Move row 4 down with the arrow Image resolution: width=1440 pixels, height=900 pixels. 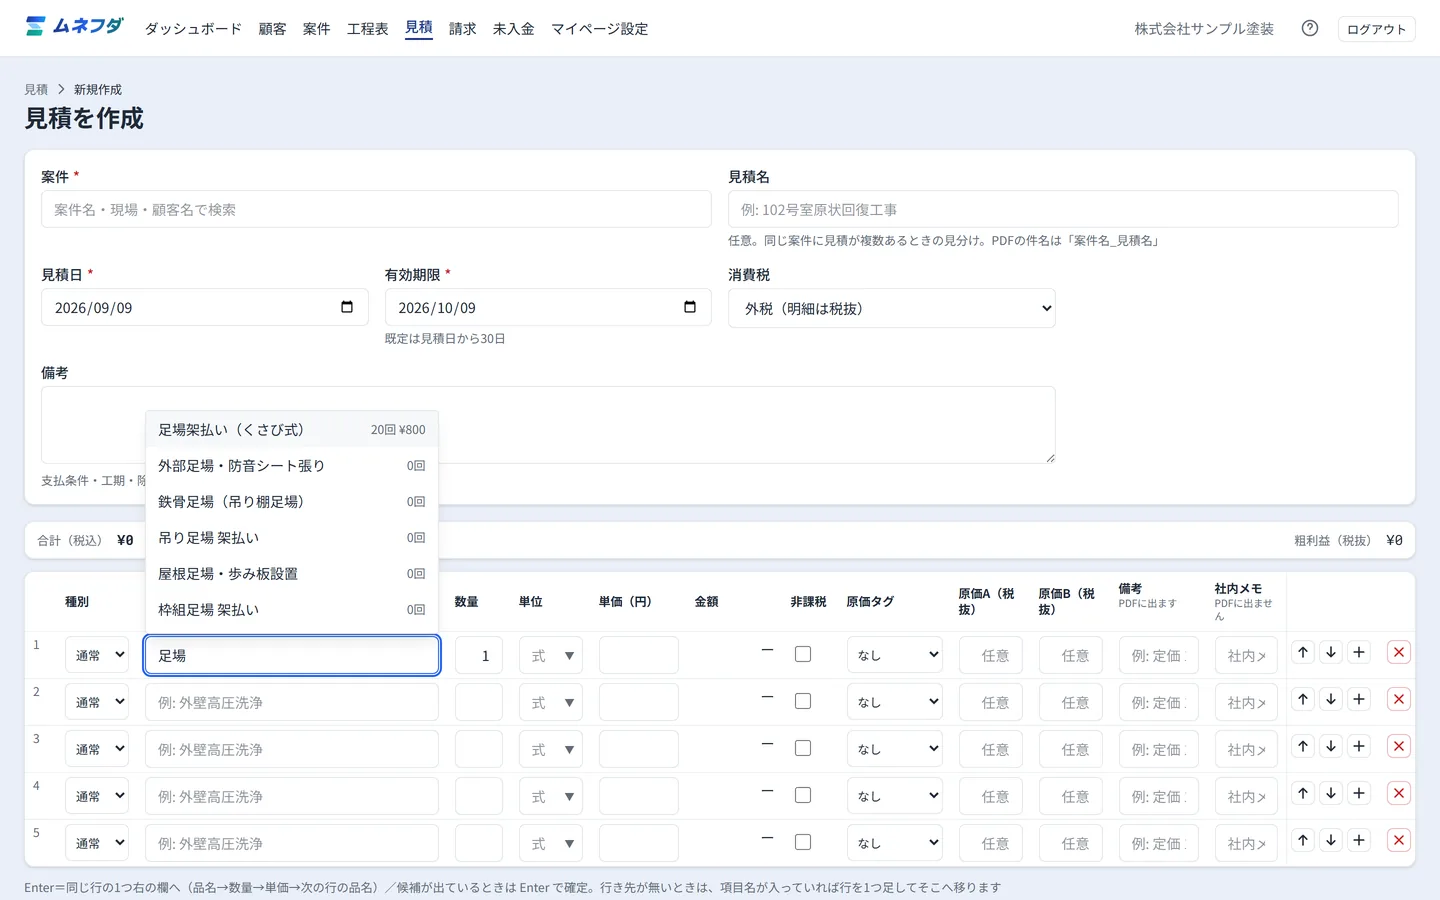1331,793
